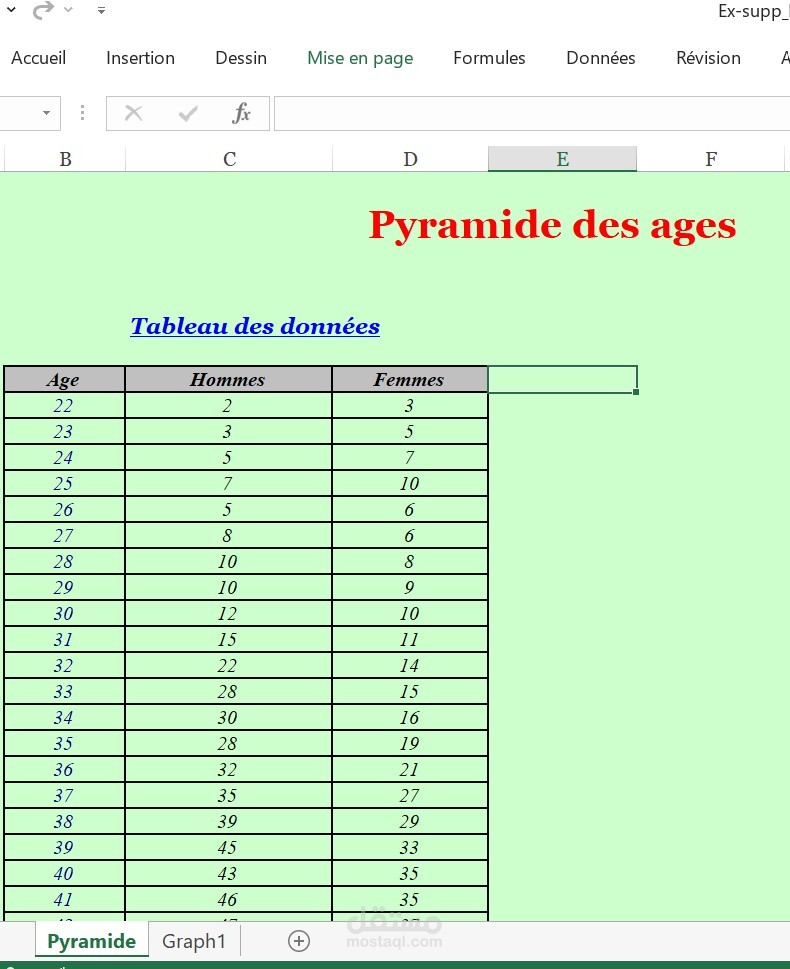The height and width of the screenshot is (969, 790).
Task: Select column E header
Action: tap(563, 159)
